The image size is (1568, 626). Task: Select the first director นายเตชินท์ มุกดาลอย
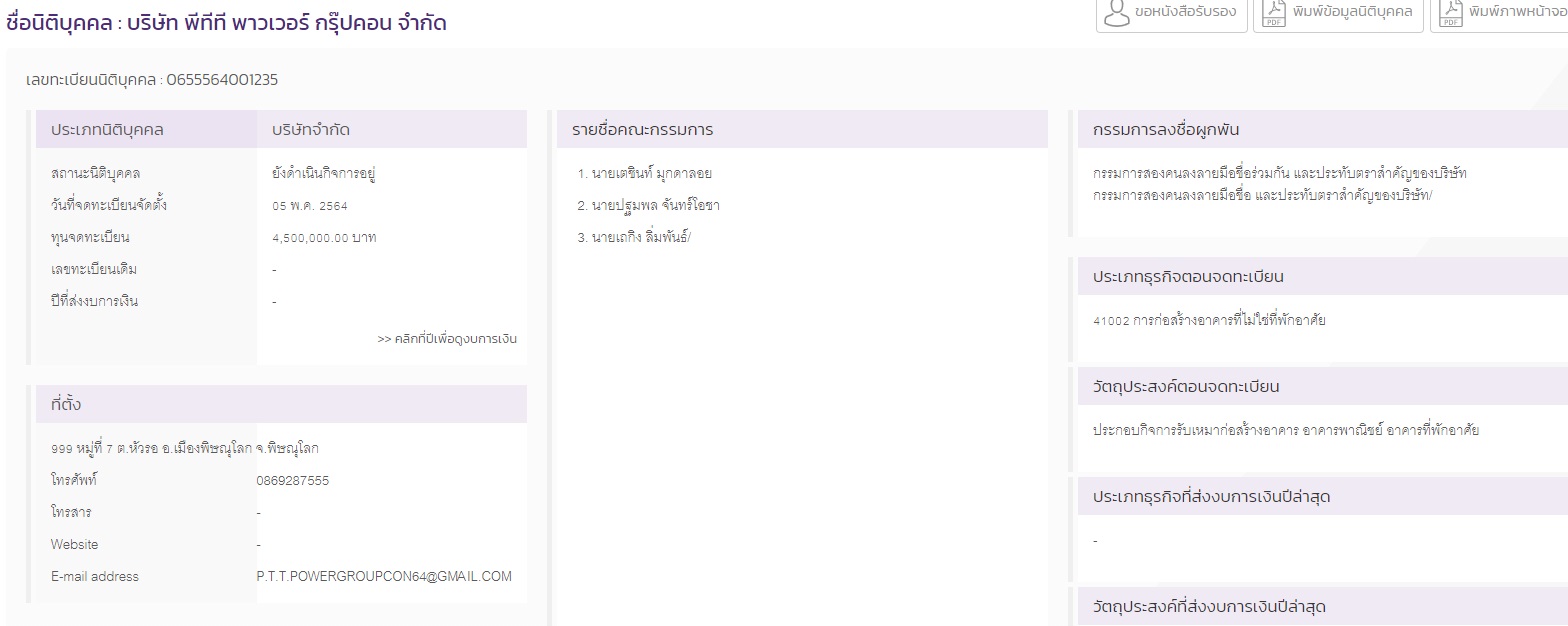(645, 173)
